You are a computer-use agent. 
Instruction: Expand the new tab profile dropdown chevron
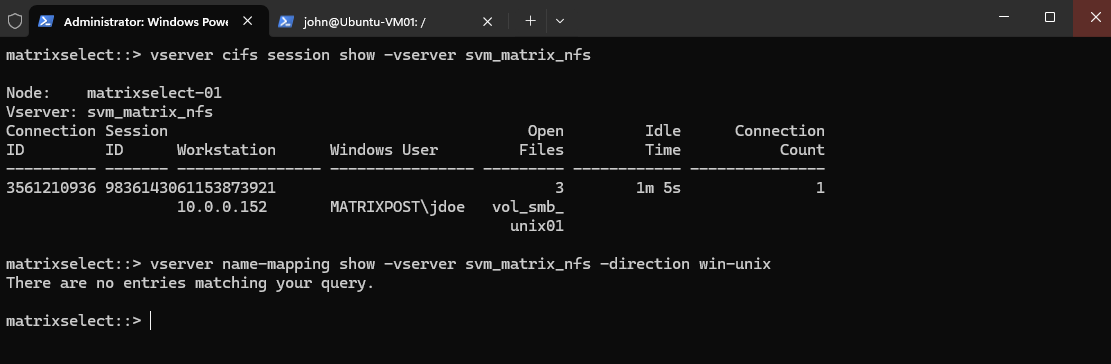tap(560, 21)
